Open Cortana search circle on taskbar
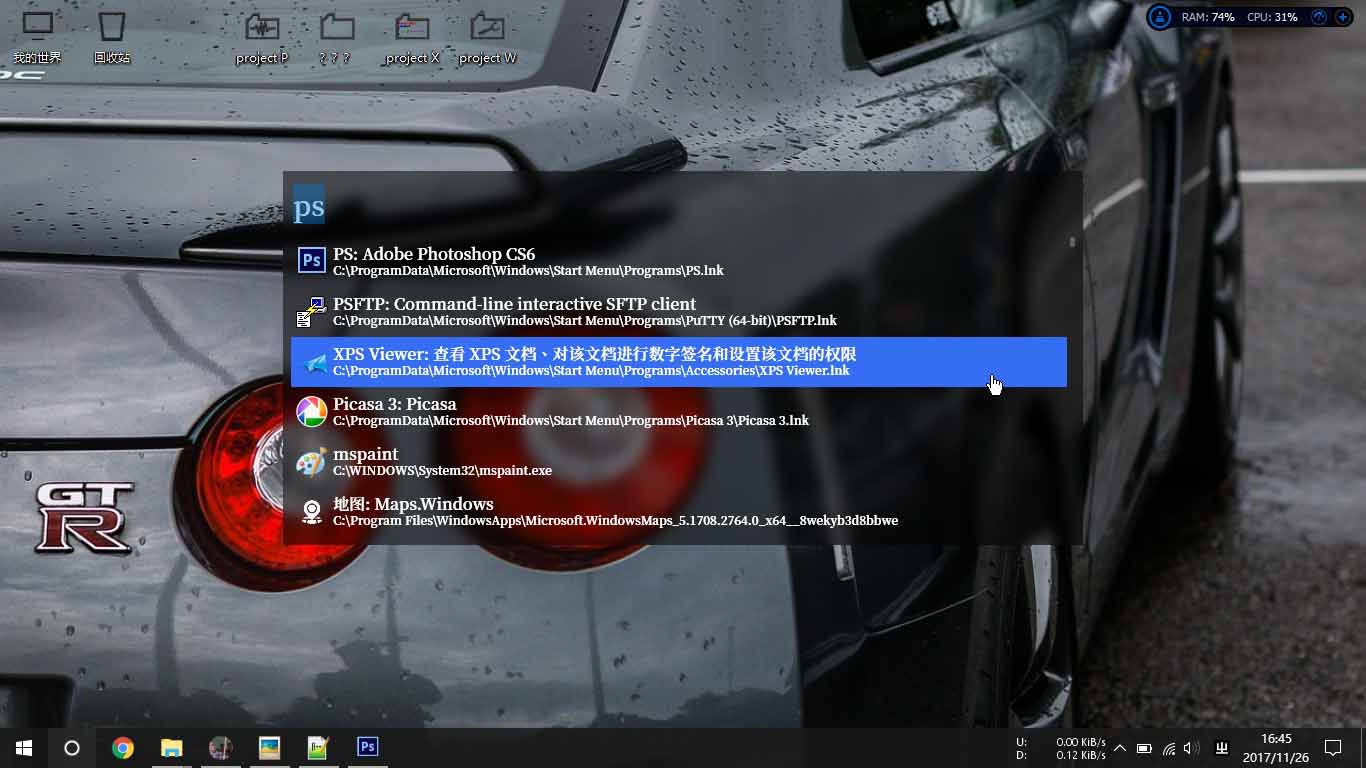Image resolution: width=1366 pixels, height=768 pixels. (72, 747)
